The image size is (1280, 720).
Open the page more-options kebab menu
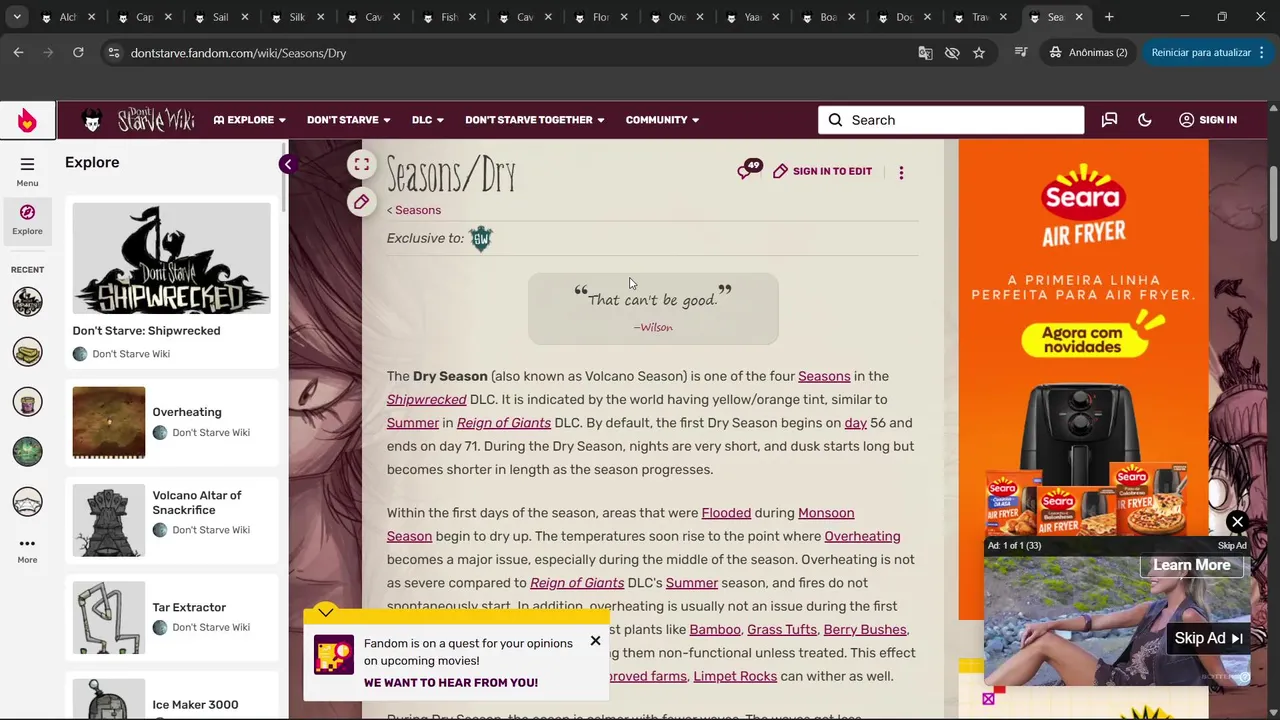[x=901, y=172]
